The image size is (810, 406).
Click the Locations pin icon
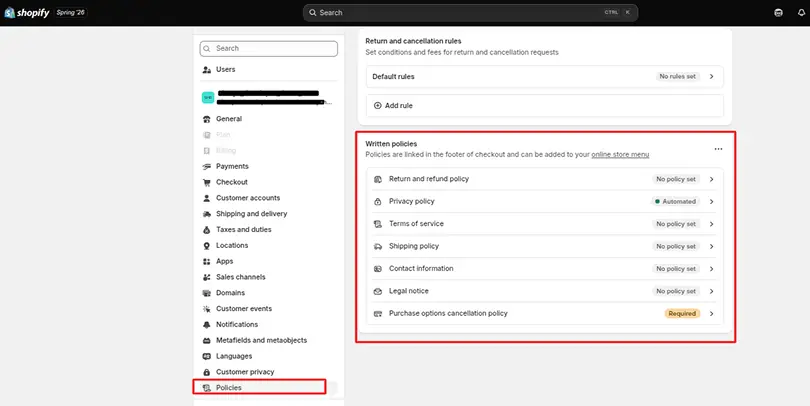click(207, 245)
